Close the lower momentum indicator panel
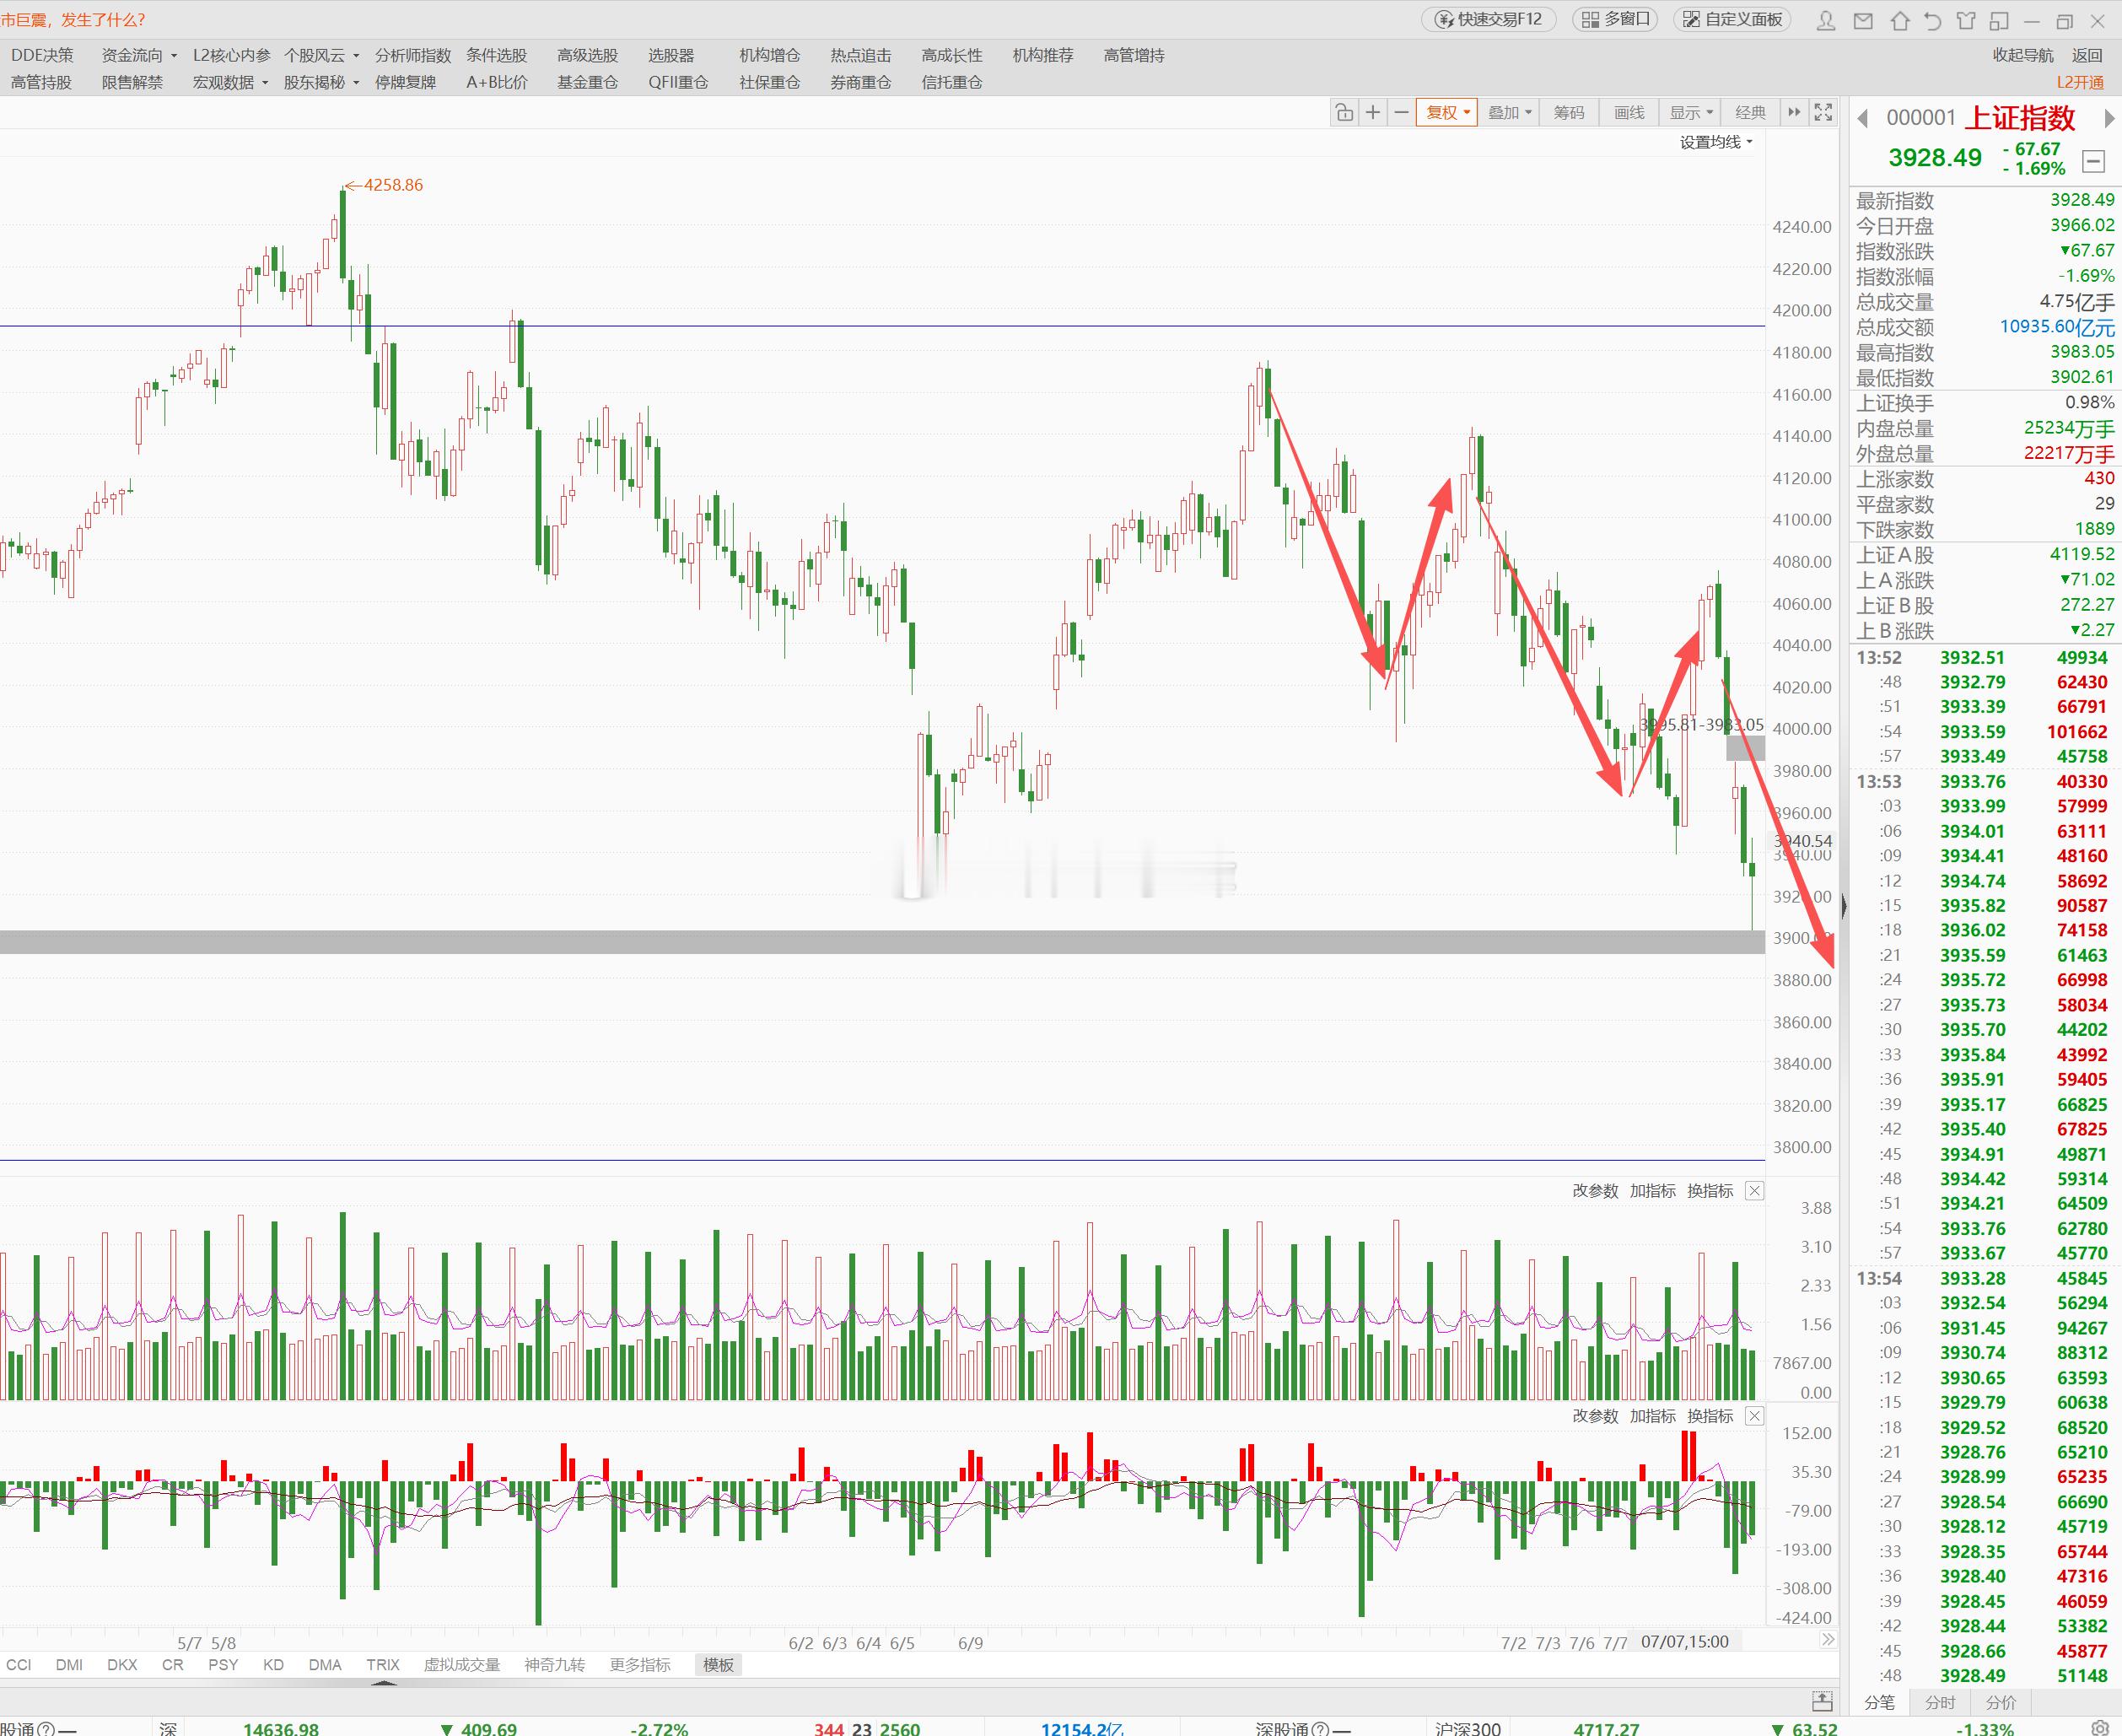Image resolution: width=2122 pixels, height=1736 pixels. 1754,1416
